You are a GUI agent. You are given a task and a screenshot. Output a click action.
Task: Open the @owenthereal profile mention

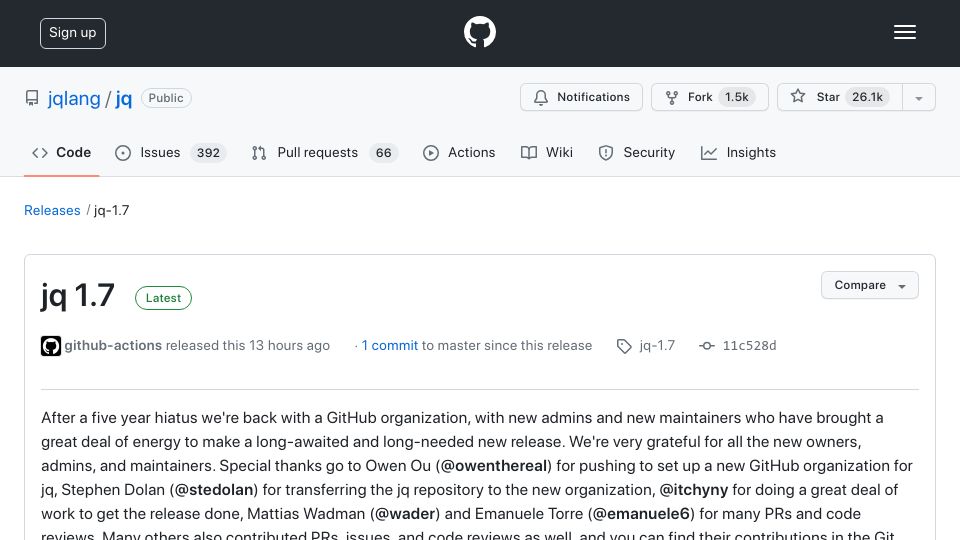493,466
